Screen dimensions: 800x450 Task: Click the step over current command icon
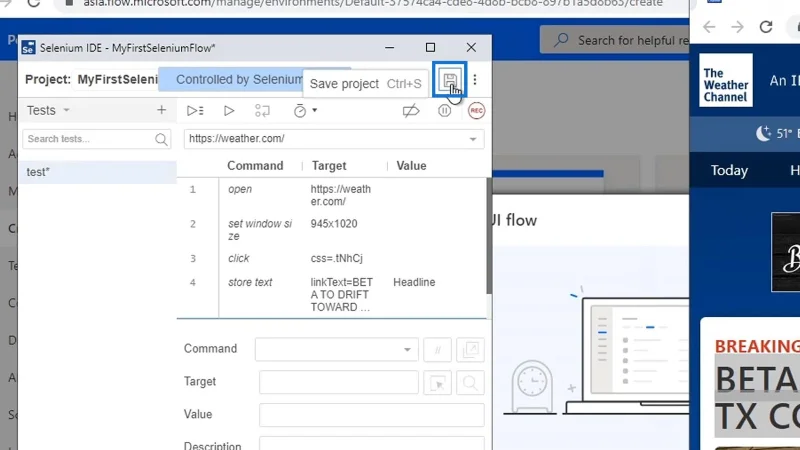tap(262, 111)
